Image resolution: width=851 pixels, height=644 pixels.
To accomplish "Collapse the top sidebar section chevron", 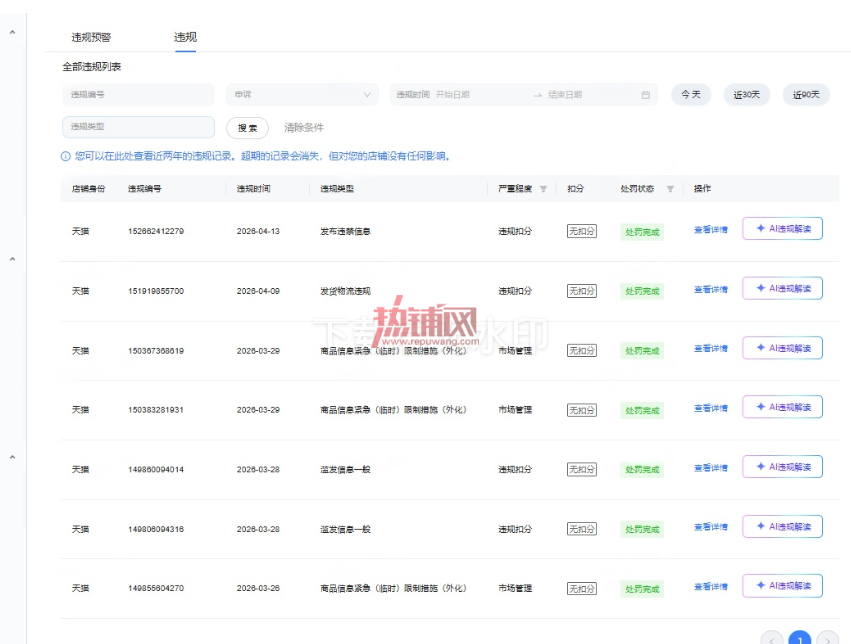I will click(x=12, y=33).
